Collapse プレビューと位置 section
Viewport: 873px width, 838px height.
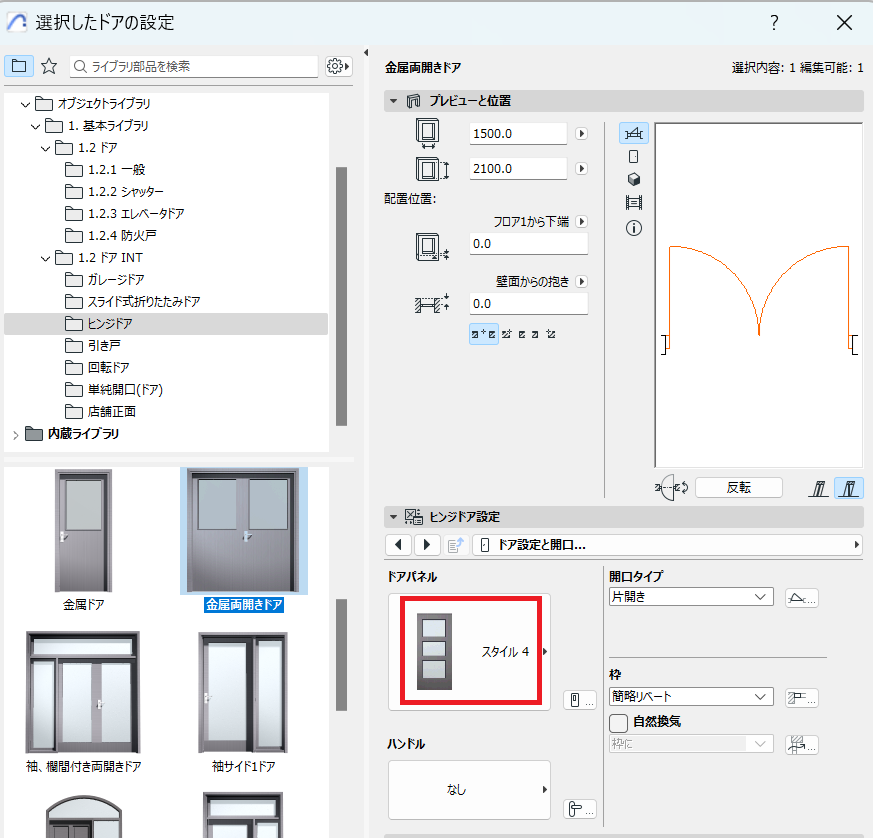tap(394, 101)
